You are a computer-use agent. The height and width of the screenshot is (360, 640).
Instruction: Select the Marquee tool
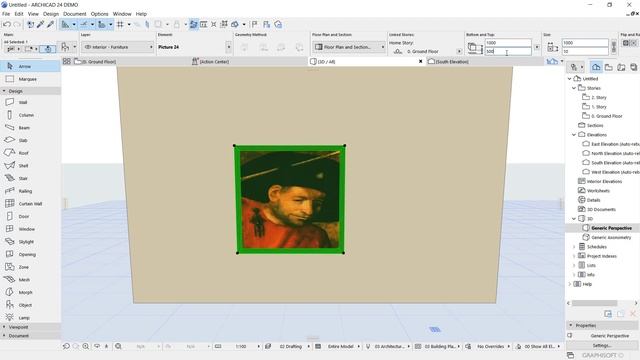30,79
